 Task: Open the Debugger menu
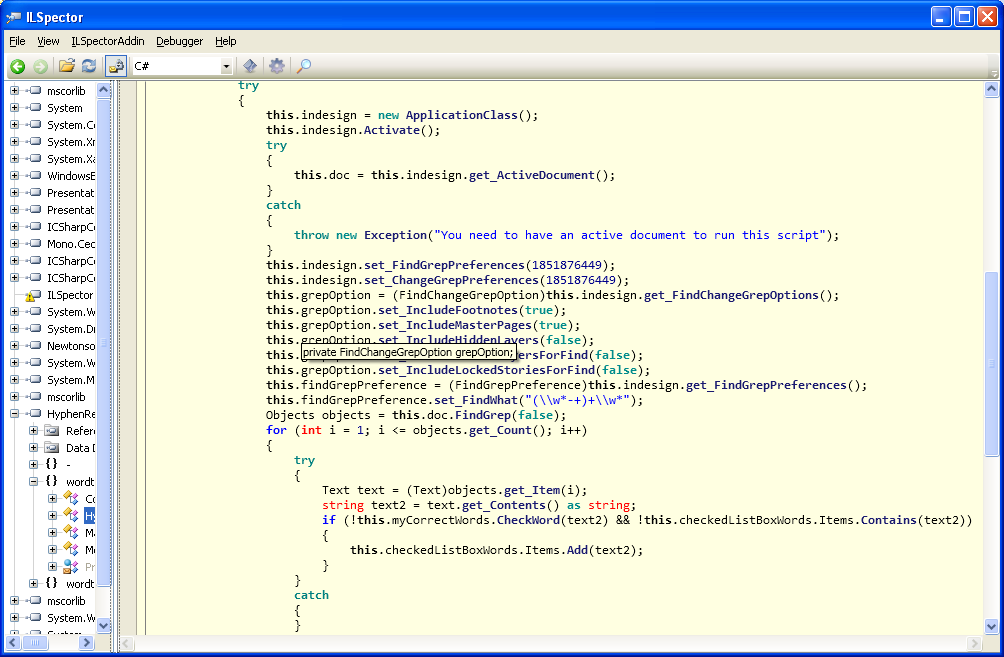(x=179, y=41)
